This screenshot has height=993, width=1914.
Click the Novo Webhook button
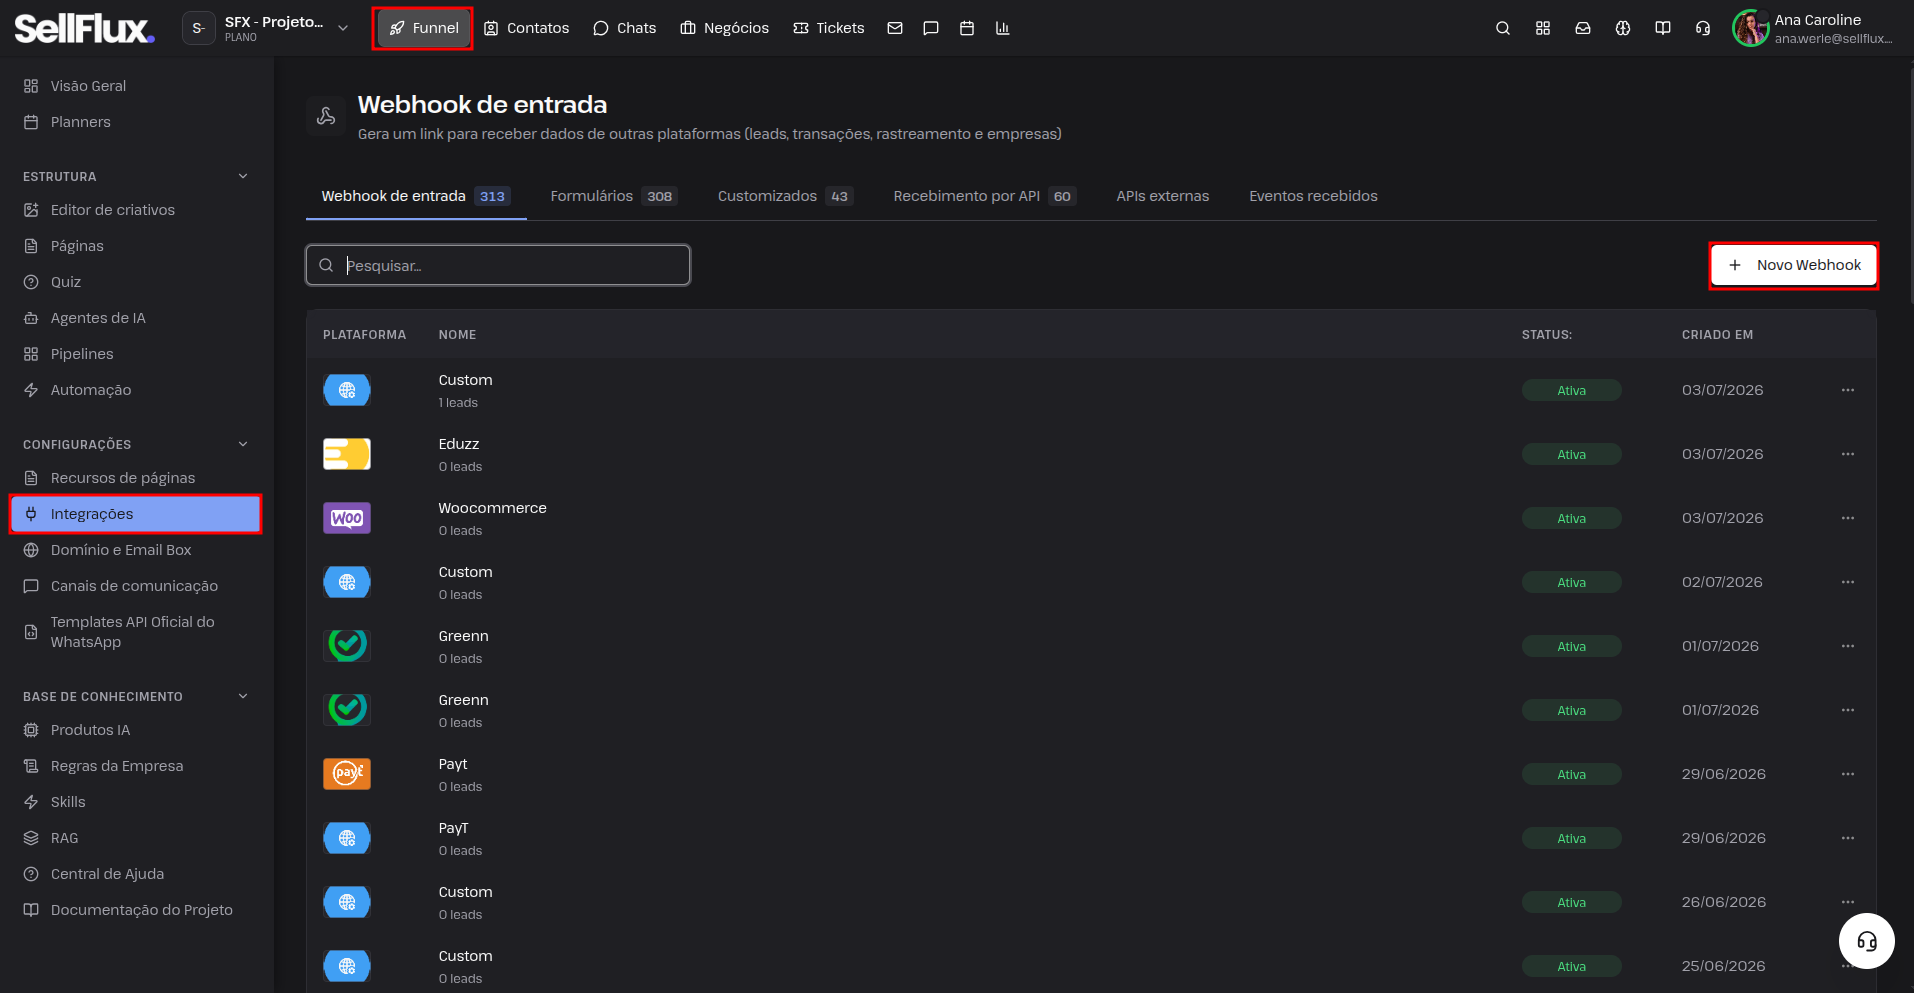click(1794, 265)
